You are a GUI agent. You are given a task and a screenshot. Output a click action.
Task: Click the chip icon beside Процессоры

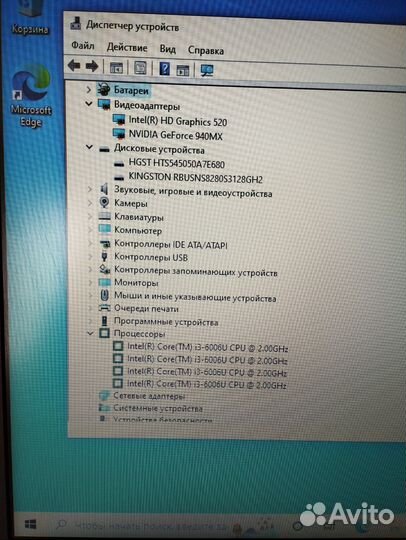tap(104, 333)
